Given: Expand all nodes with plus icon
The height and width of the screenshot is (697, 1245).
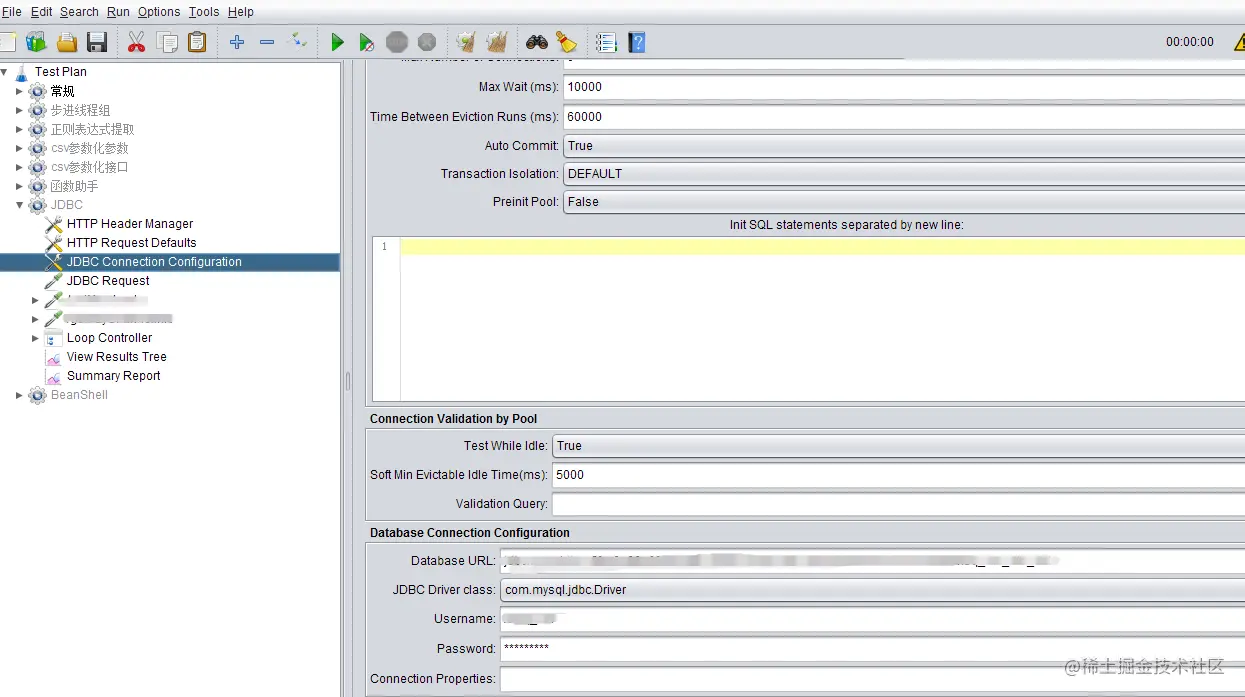Looking at the screenshot, I should [237, 42].
